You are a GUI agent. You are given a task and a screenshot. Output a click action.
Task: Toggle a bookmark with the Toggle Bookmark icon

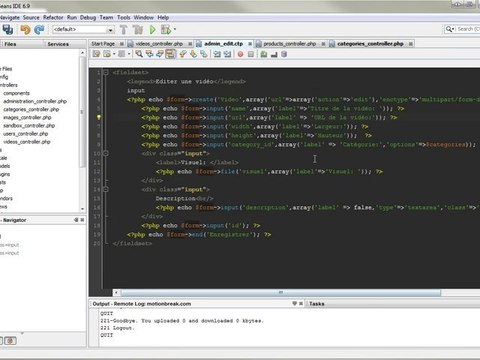pyautogui.click(x=204, y=54)
